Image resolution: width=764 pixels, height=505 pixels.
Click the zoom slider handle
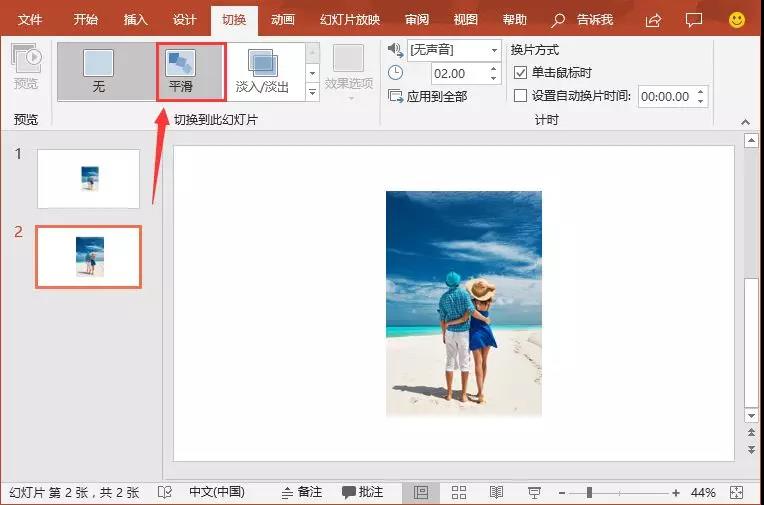click(x=589, y=493)
